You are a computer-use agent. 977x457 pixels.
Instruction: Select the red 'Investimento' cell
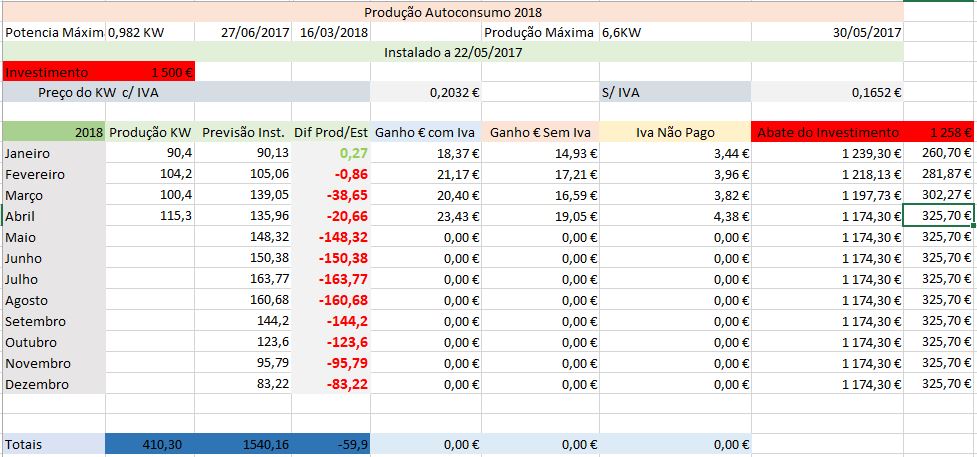pos(54,72)
